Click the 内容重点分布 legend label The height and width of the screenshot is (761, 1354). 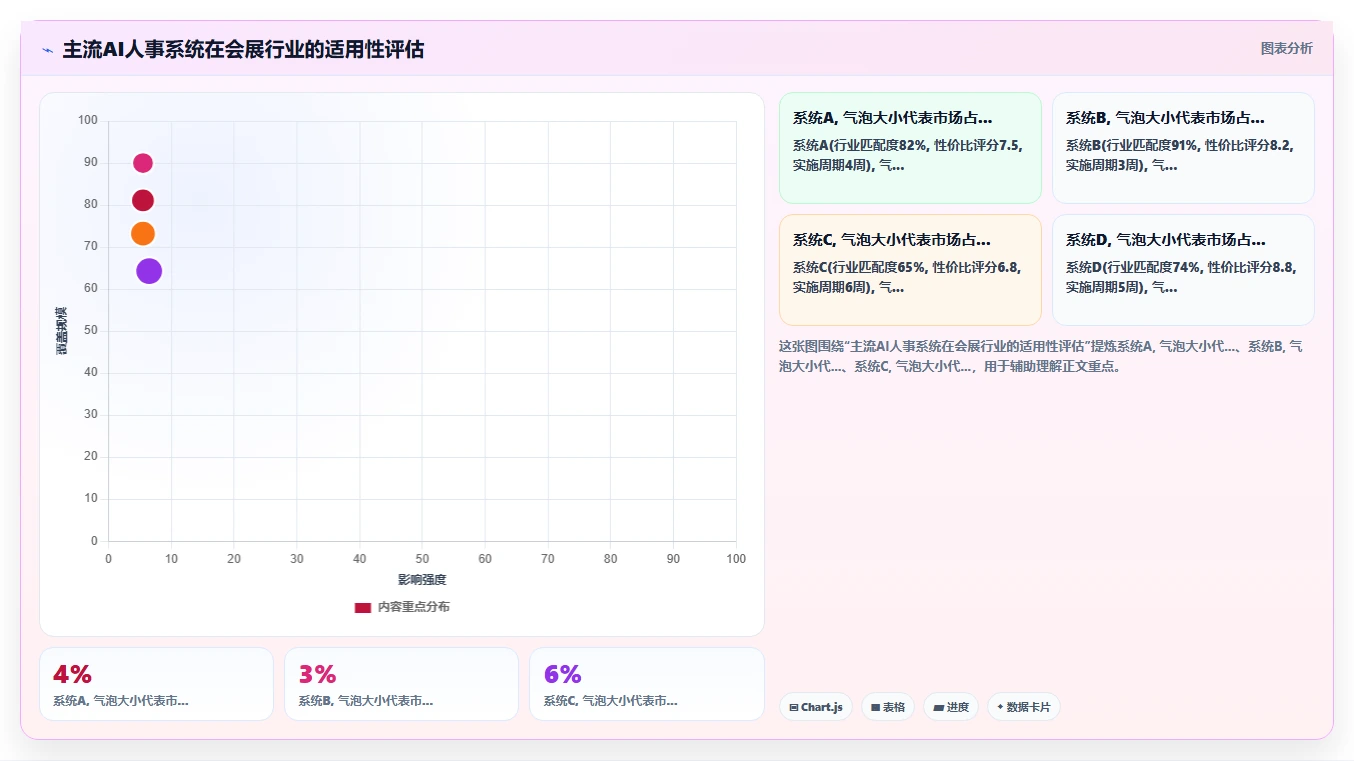pos(413,607)
